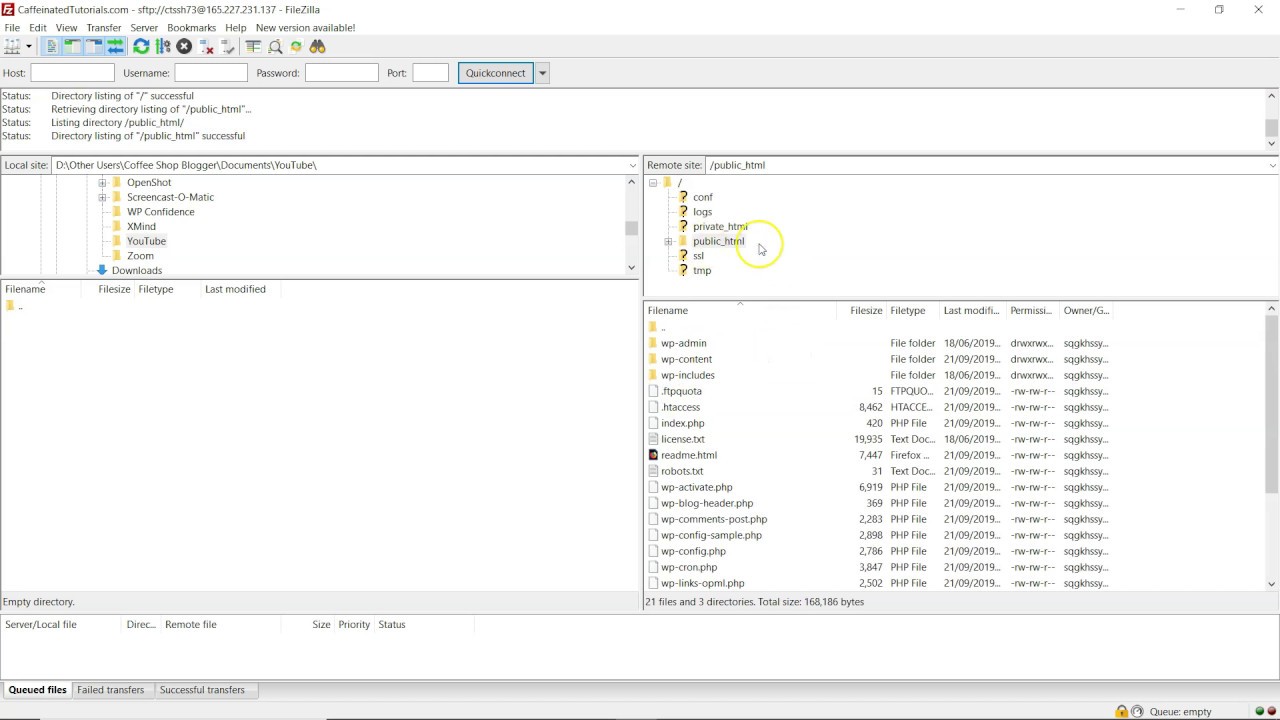Select the YouTube local folder

click(146, 241)
